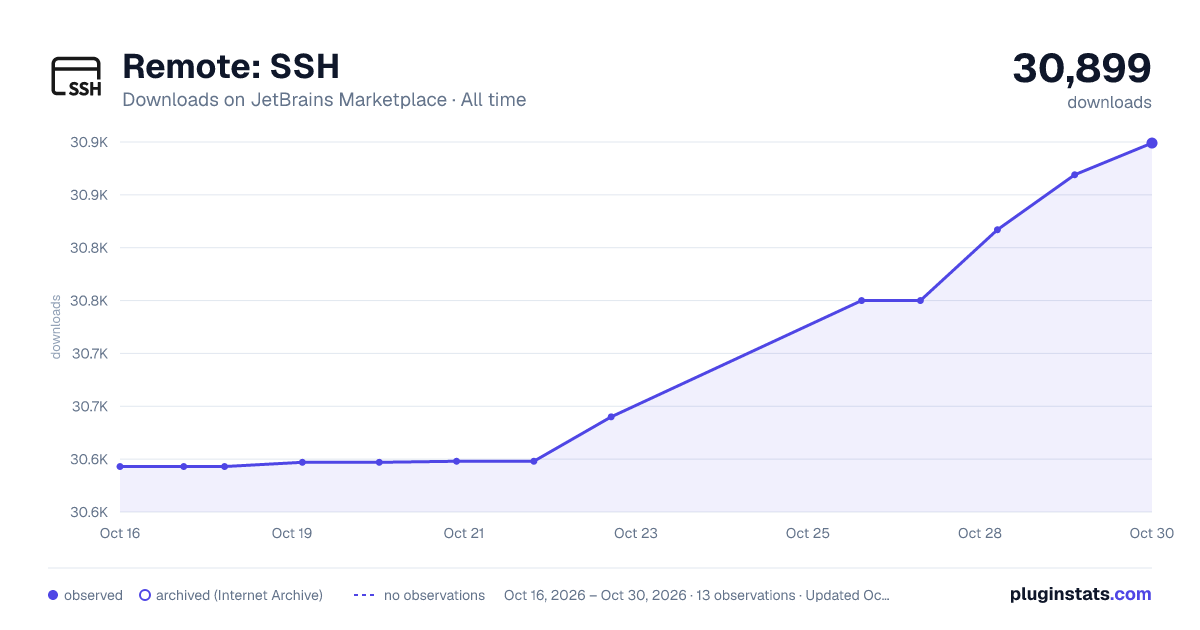Click the 30,899 downloads total
The height and width of the screenshot is (630, 1200).
[1082, 68]
